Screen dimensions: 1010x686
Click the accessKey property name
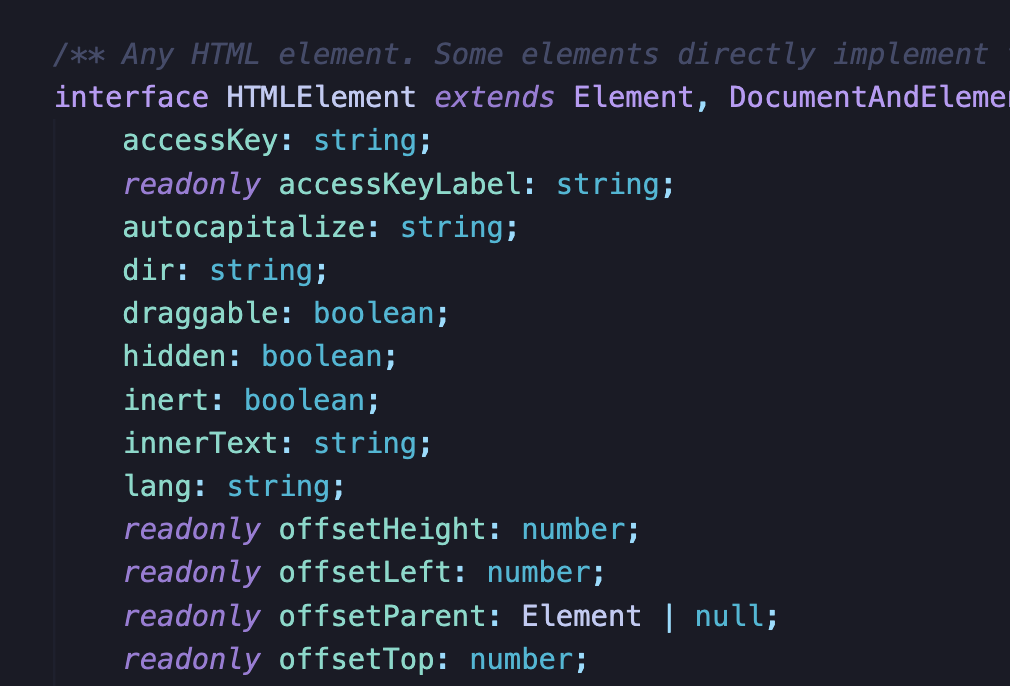pos(200,141)
